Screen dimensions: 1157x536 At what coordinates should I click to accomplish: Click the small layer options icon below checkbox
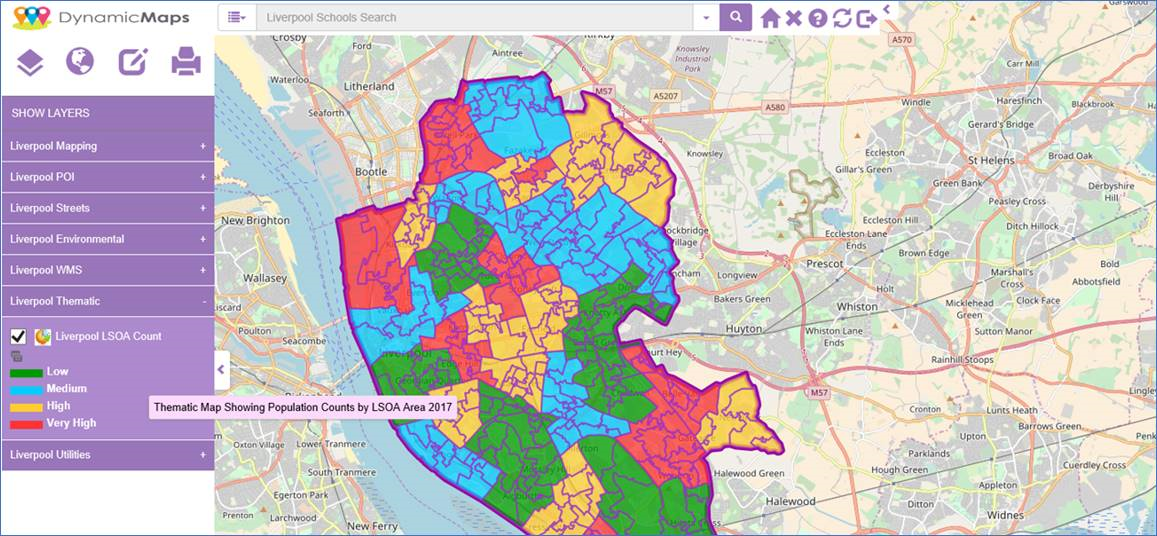coord(16,357)
